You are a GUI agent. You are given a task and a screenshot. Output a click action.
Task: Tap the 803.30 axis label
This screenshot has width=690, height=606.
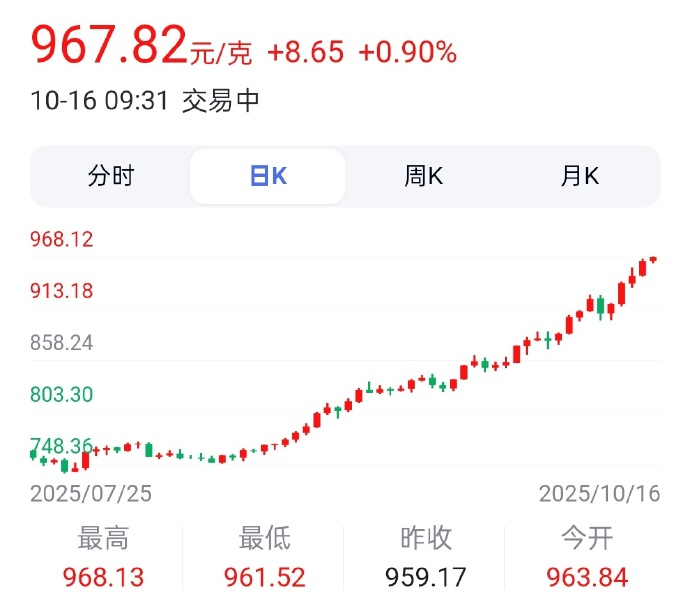(62, 394)
